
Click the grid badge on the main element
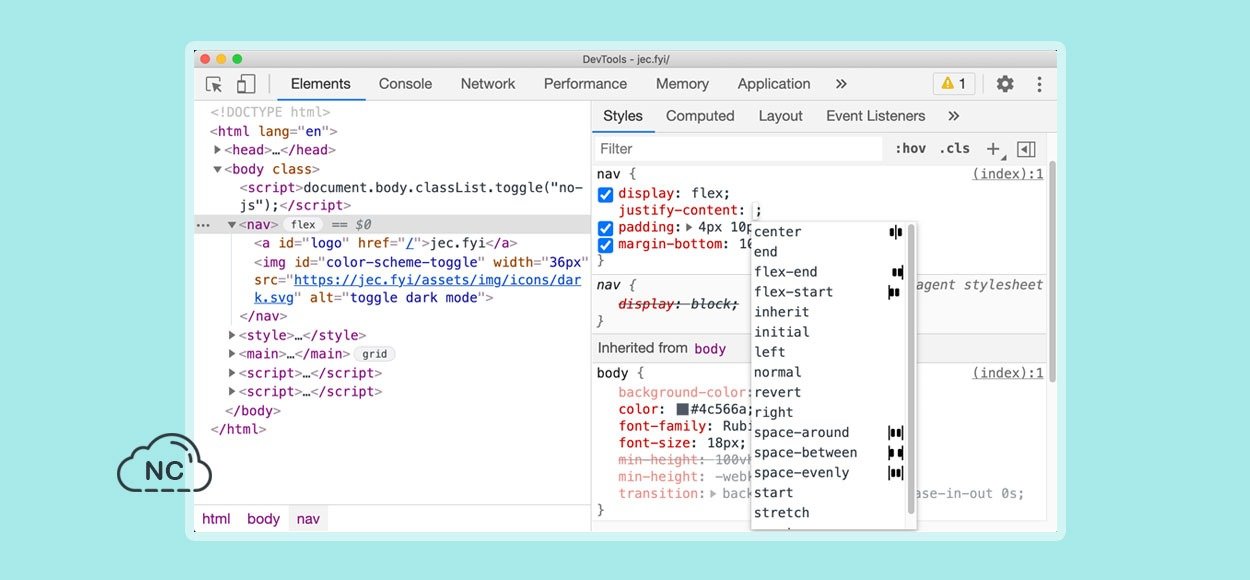click(375, 354)
